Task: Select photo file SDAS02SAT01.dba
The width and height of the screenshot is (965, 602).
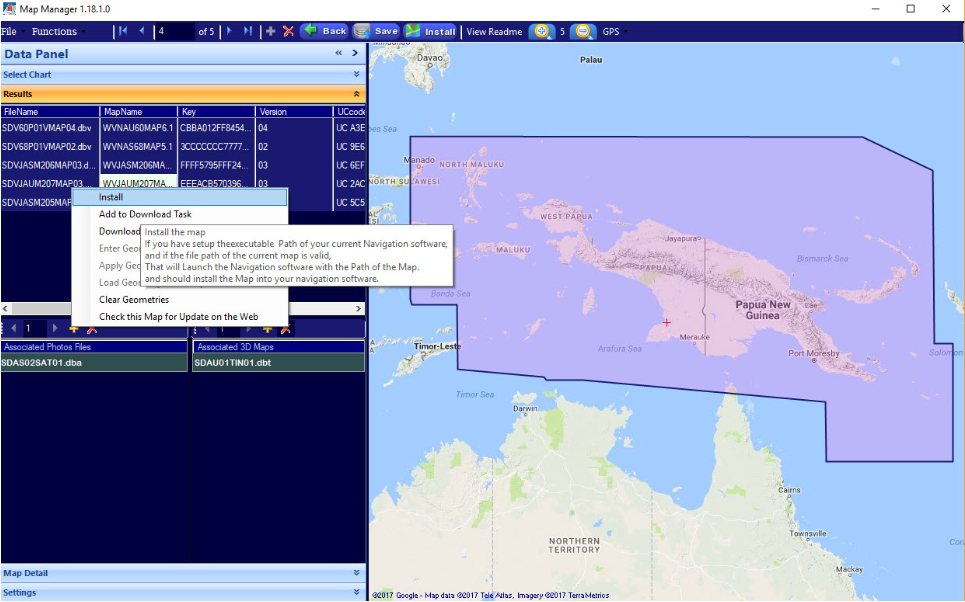Action: click(94, 363)
